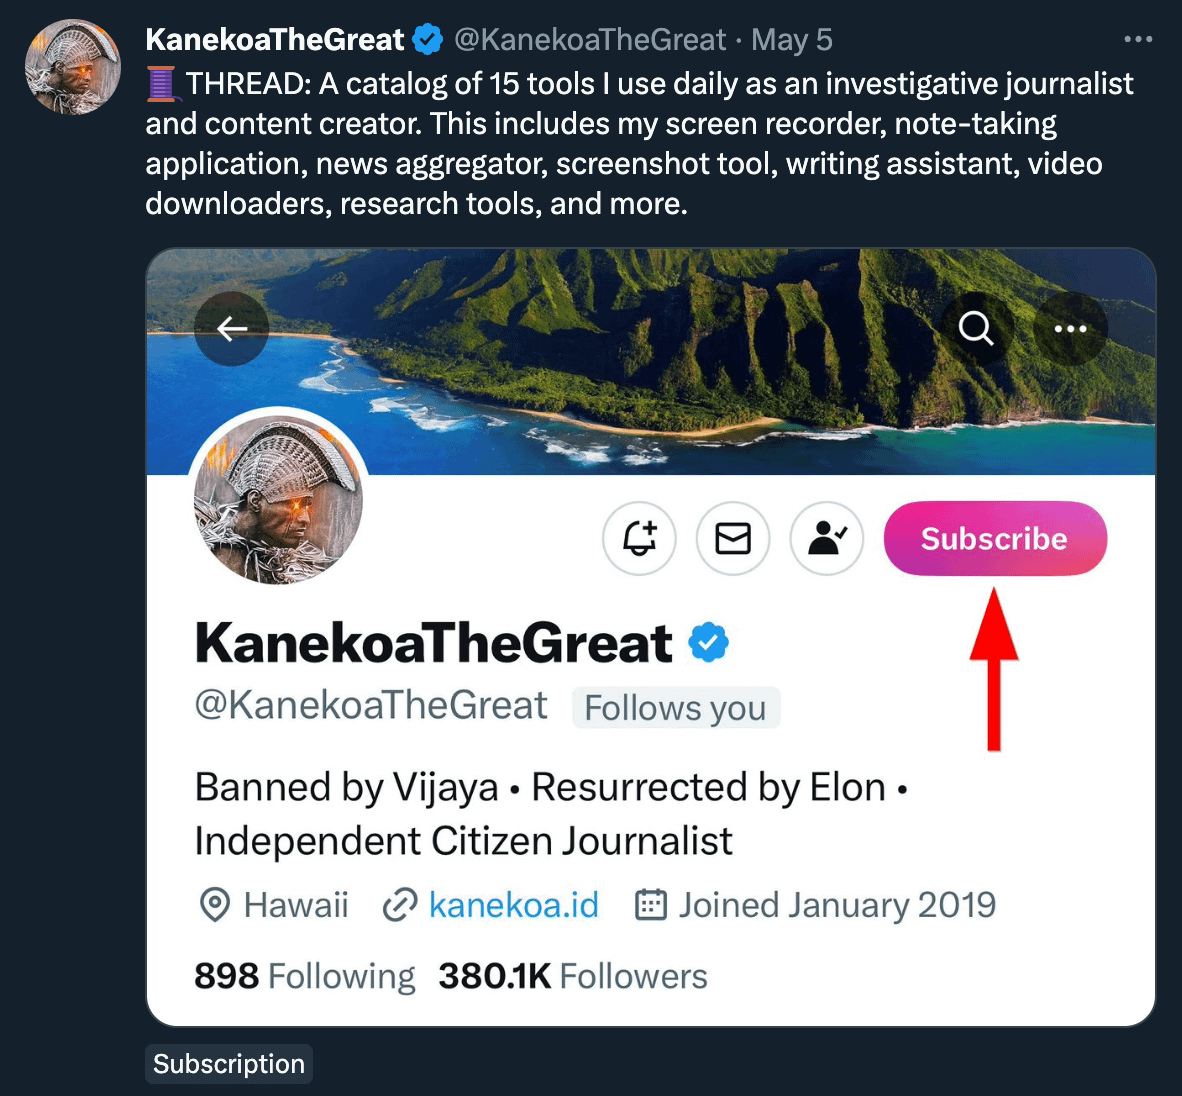The height and width of the screenshot is (1096, 1182).
Task: Click the blue verified badge beside tweet author
Action: point(428,40)
